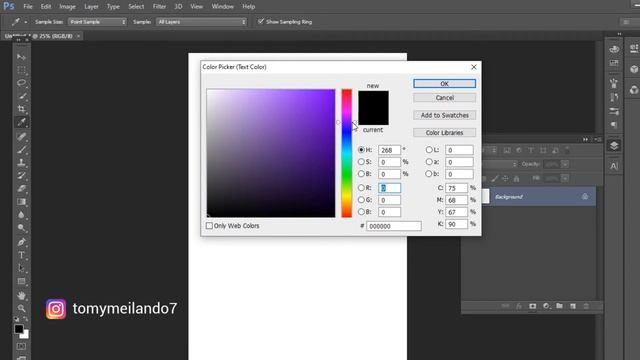Open the Filter menu
640x360 pixels.
(159, 7)
